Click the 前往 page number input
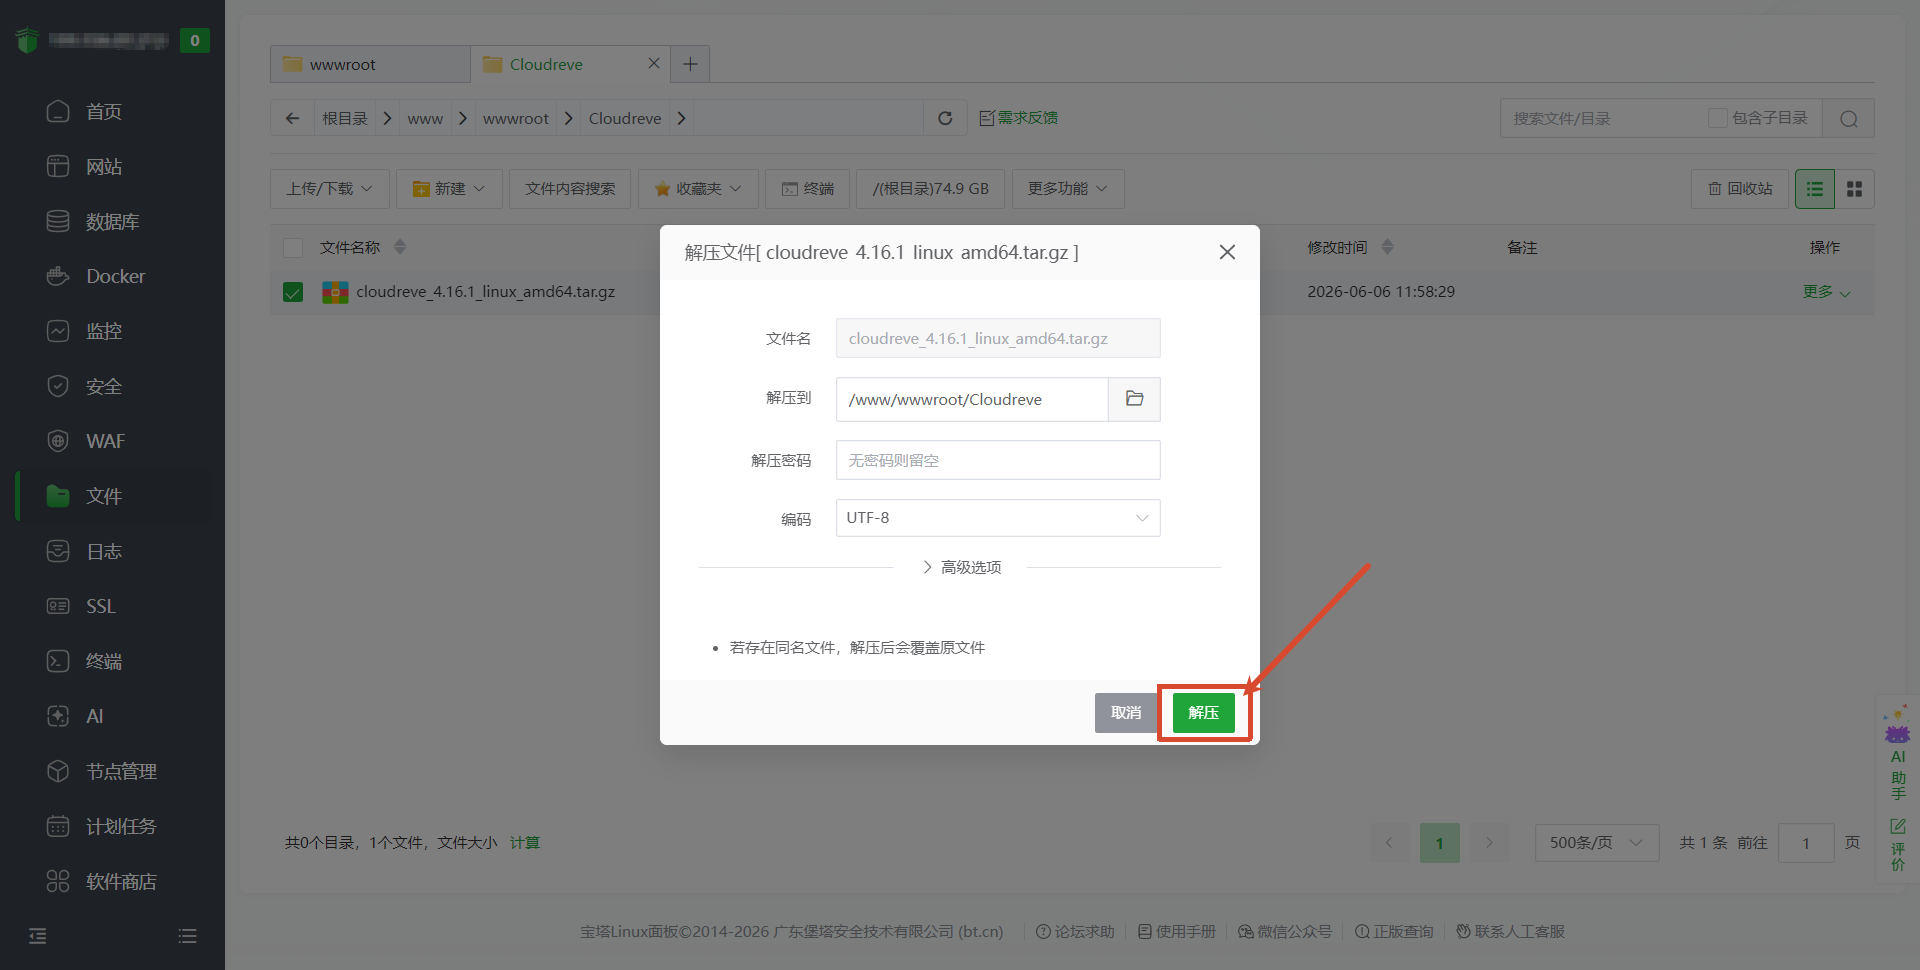Screen dimensions: 1920x970 coord(1806,843)
